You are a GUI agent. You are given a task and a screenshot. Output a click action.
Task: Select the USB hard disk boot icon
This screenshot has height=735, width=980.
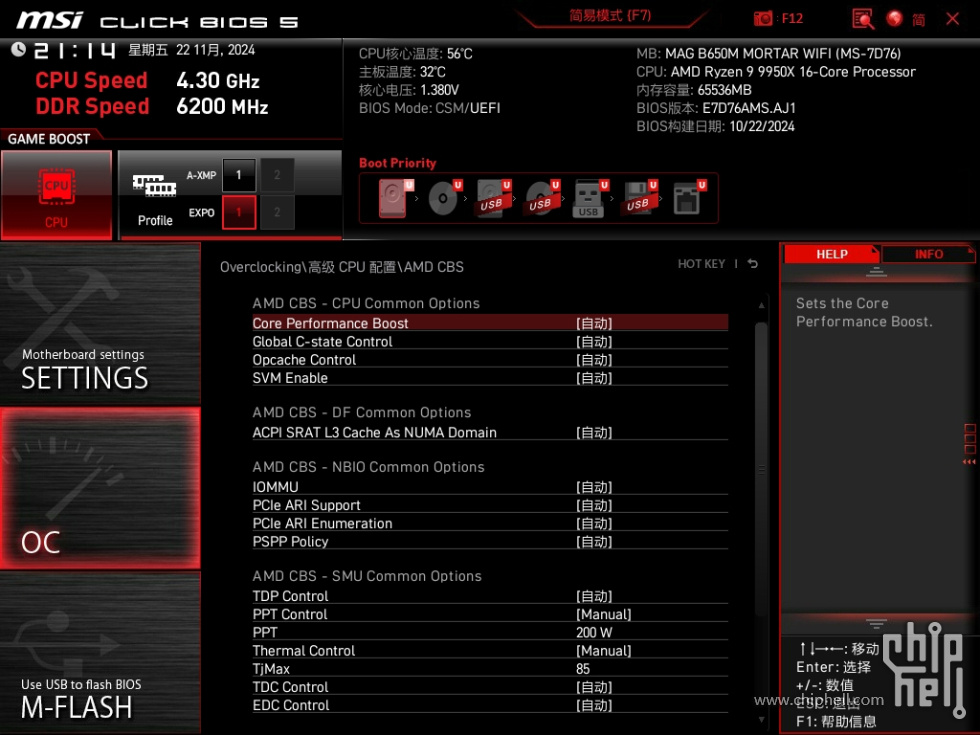point(493,198)
